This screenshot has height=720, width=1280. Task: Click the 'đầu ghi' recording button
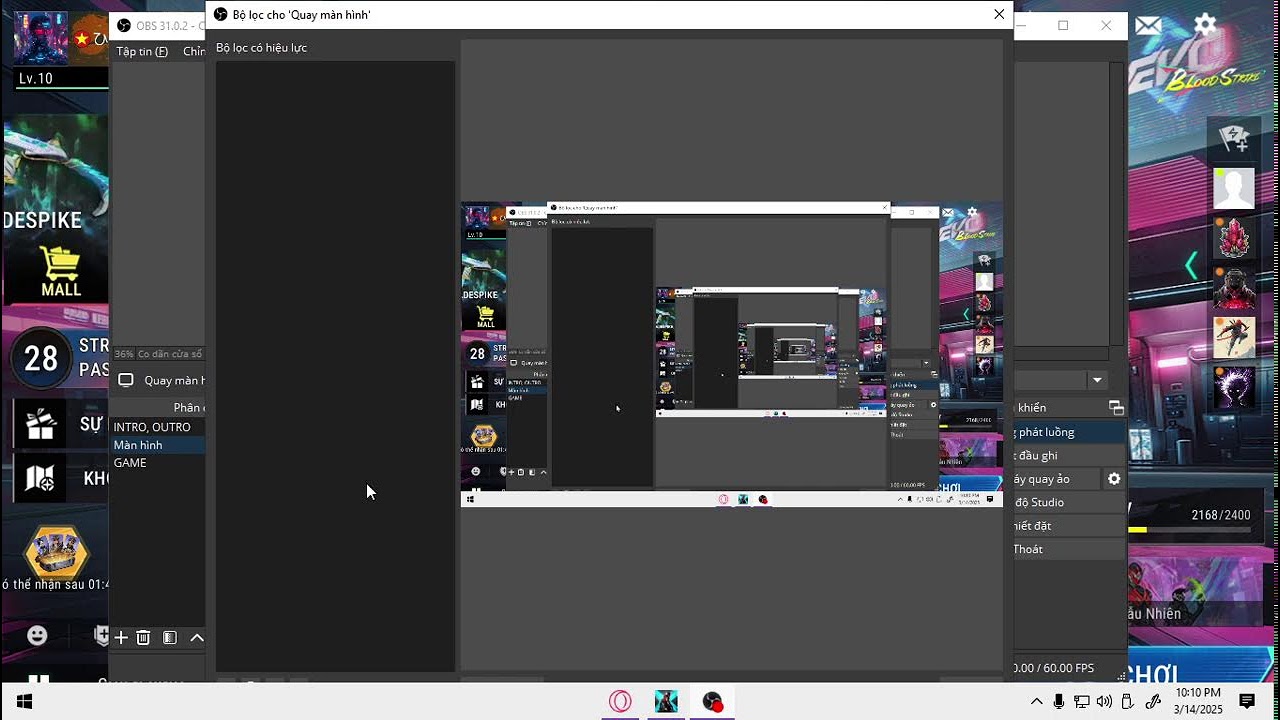point(1070,455)
